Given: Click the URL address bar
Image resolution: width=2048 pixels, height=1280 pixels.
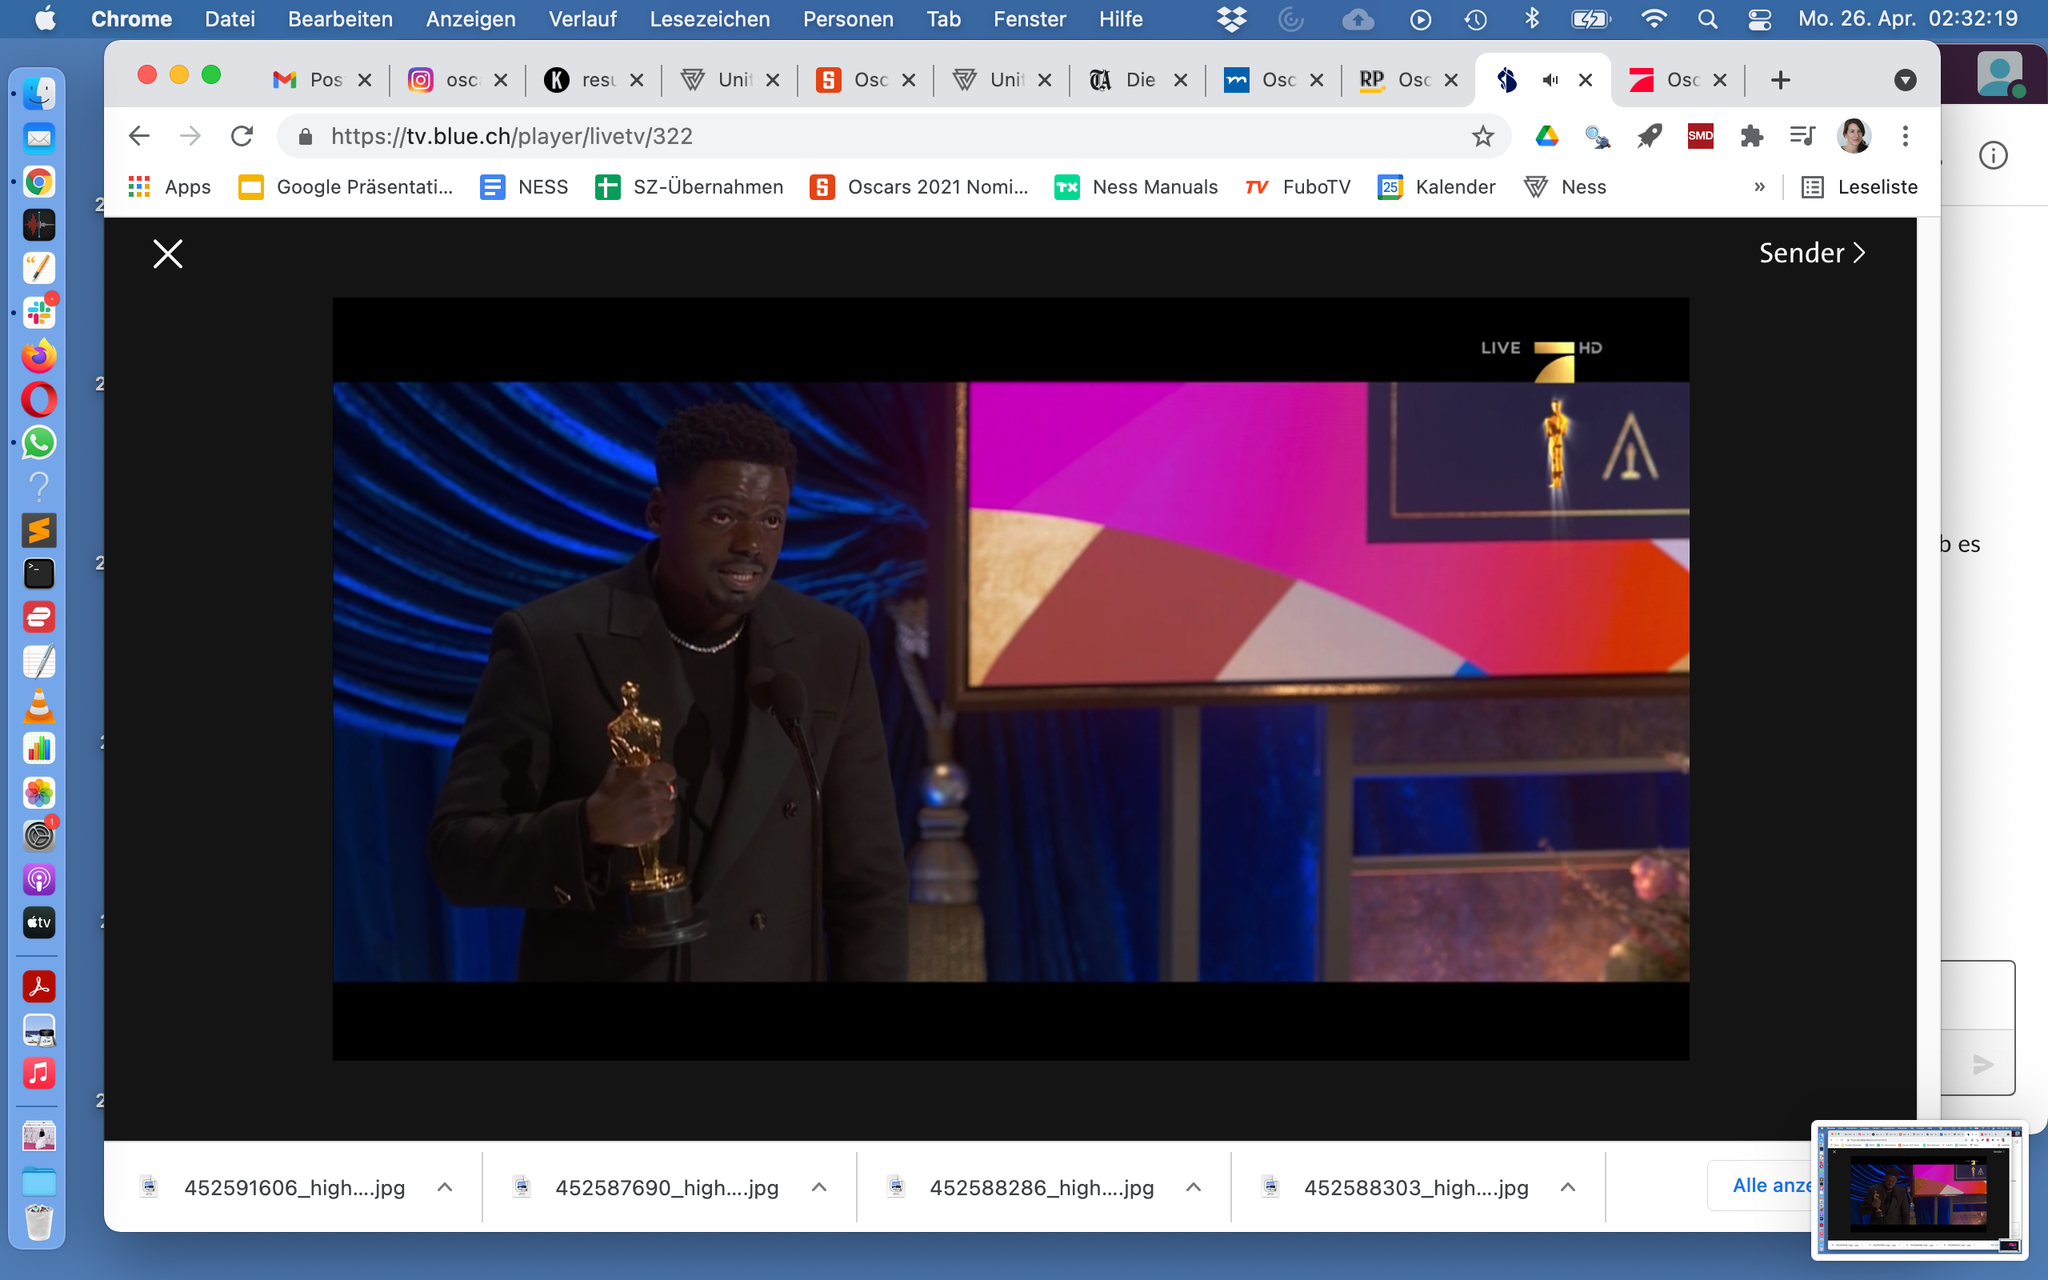Looking at the screenshot, I should point(880,136).
